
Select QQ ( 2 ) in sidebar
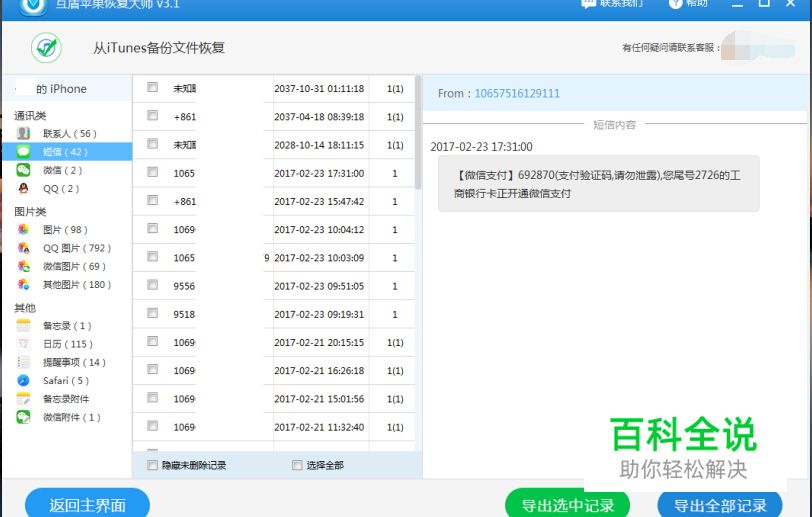coord(61,189)
